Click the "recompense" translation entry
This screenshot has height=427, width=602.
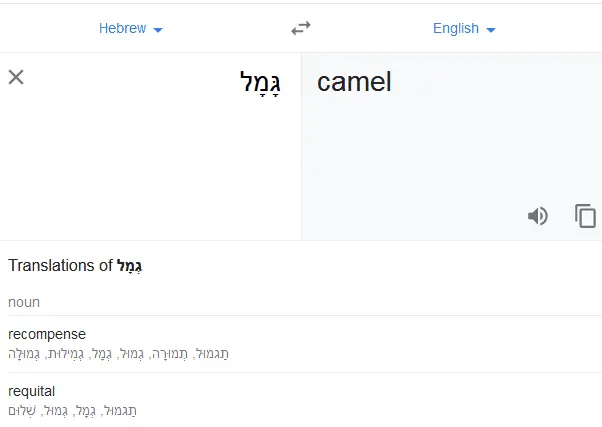[x=47, y=334]
